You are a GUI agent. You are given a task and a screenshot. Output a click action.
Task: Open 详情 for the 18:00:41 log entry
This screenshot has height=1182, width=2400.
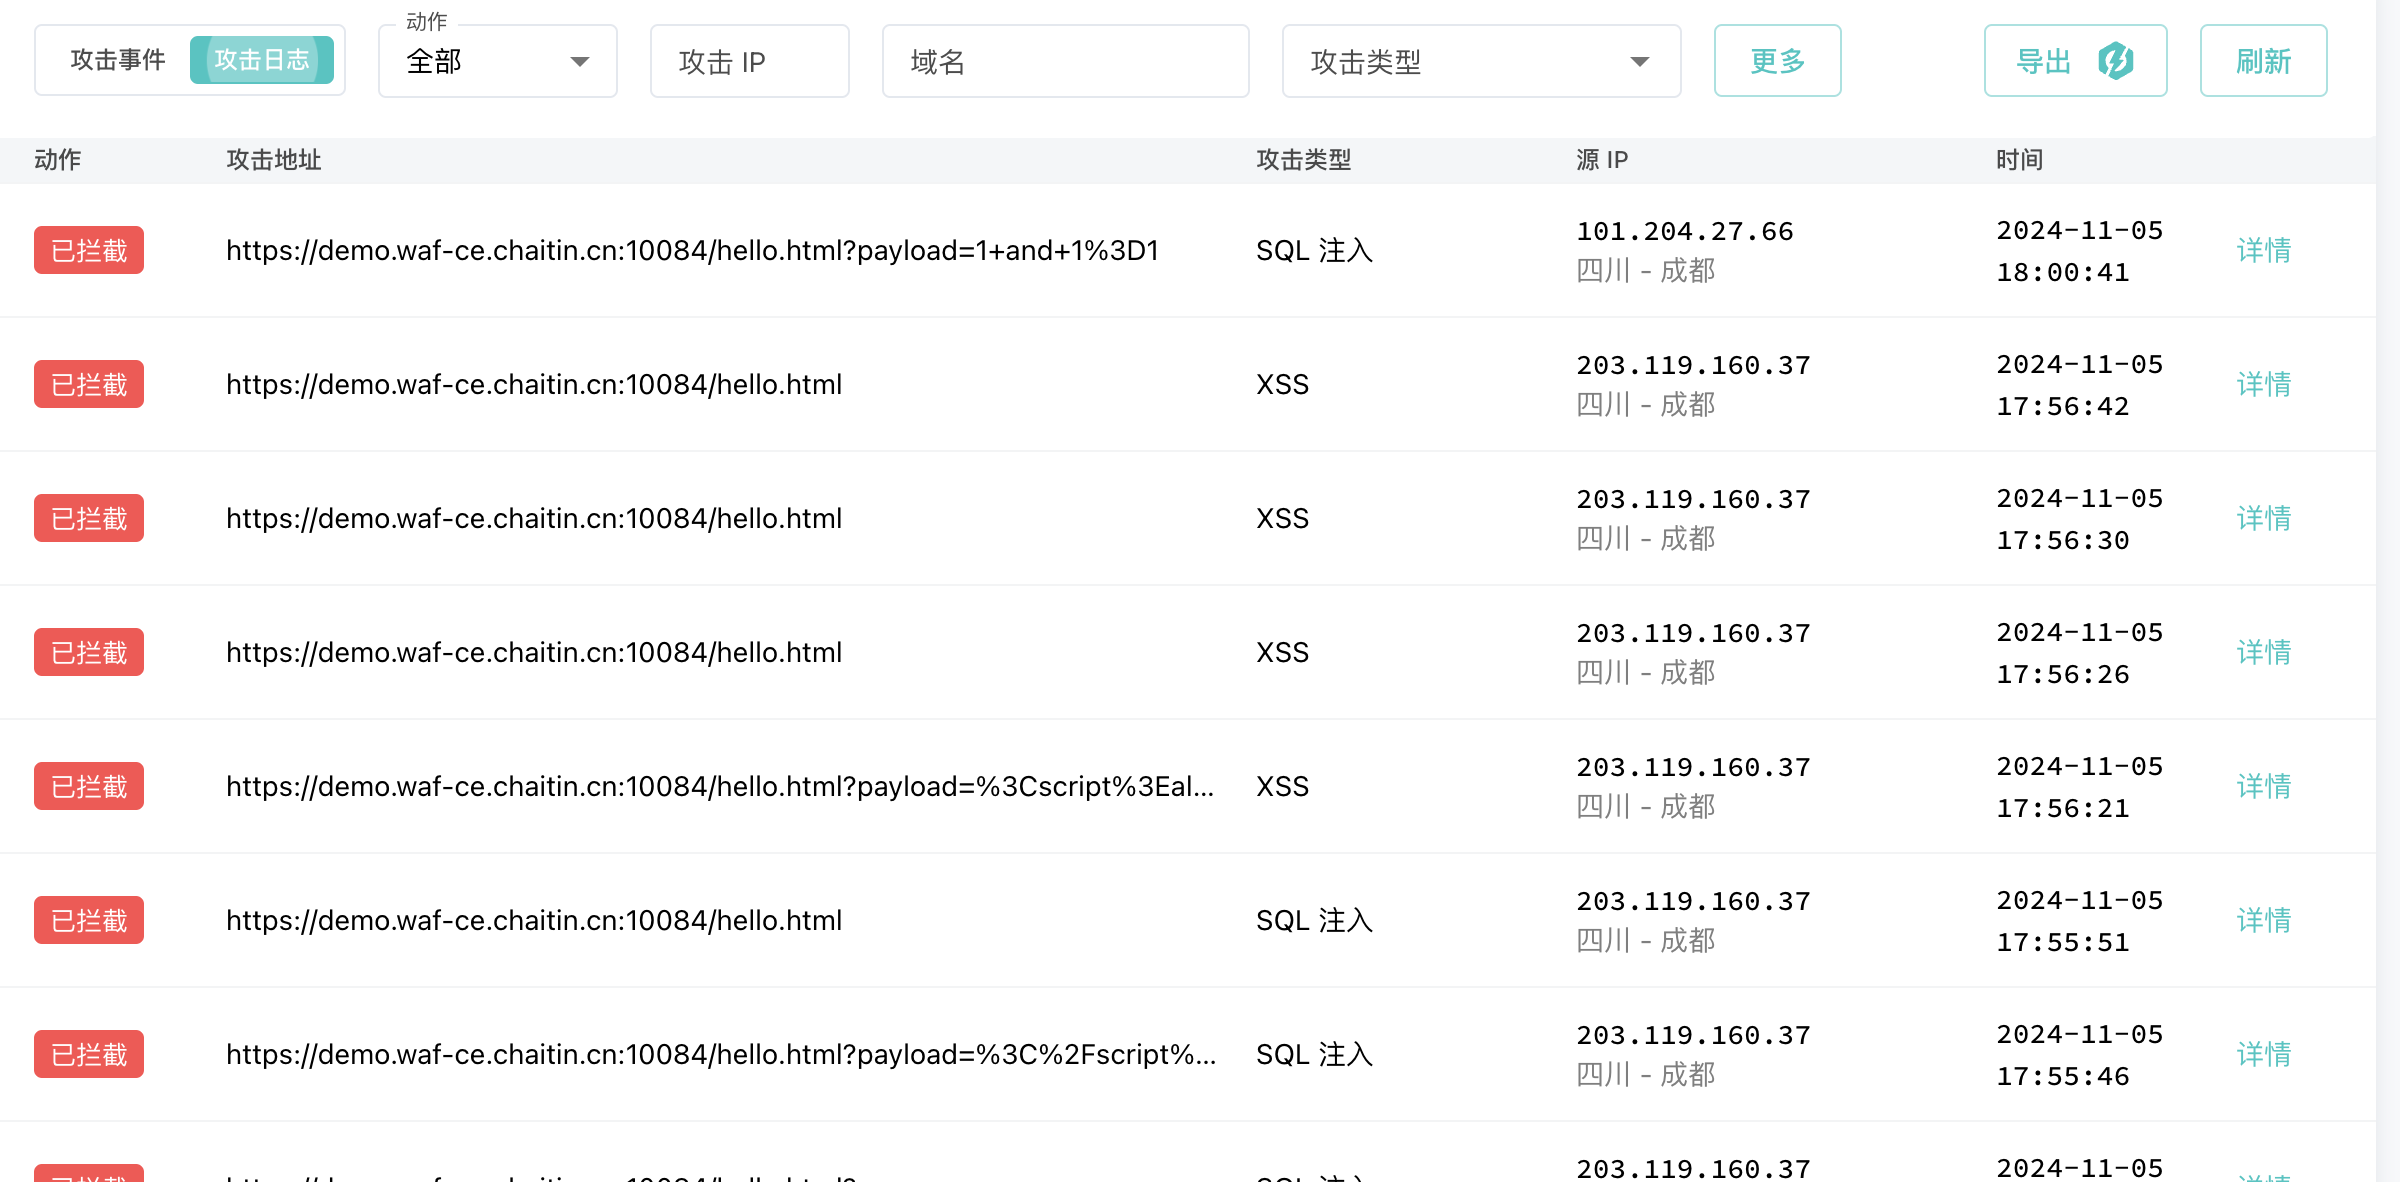coord(2263,250)
